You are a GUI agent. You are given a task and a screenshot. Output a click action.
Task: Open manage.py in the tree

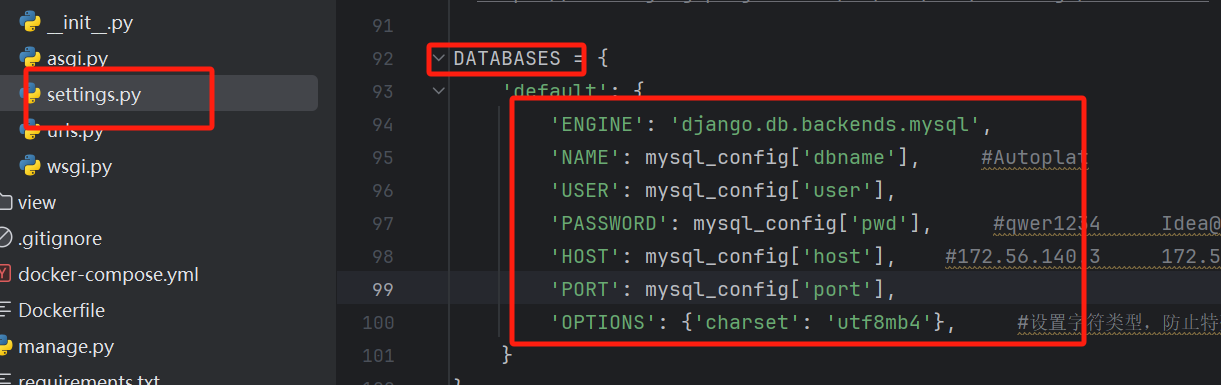point(66,347)
